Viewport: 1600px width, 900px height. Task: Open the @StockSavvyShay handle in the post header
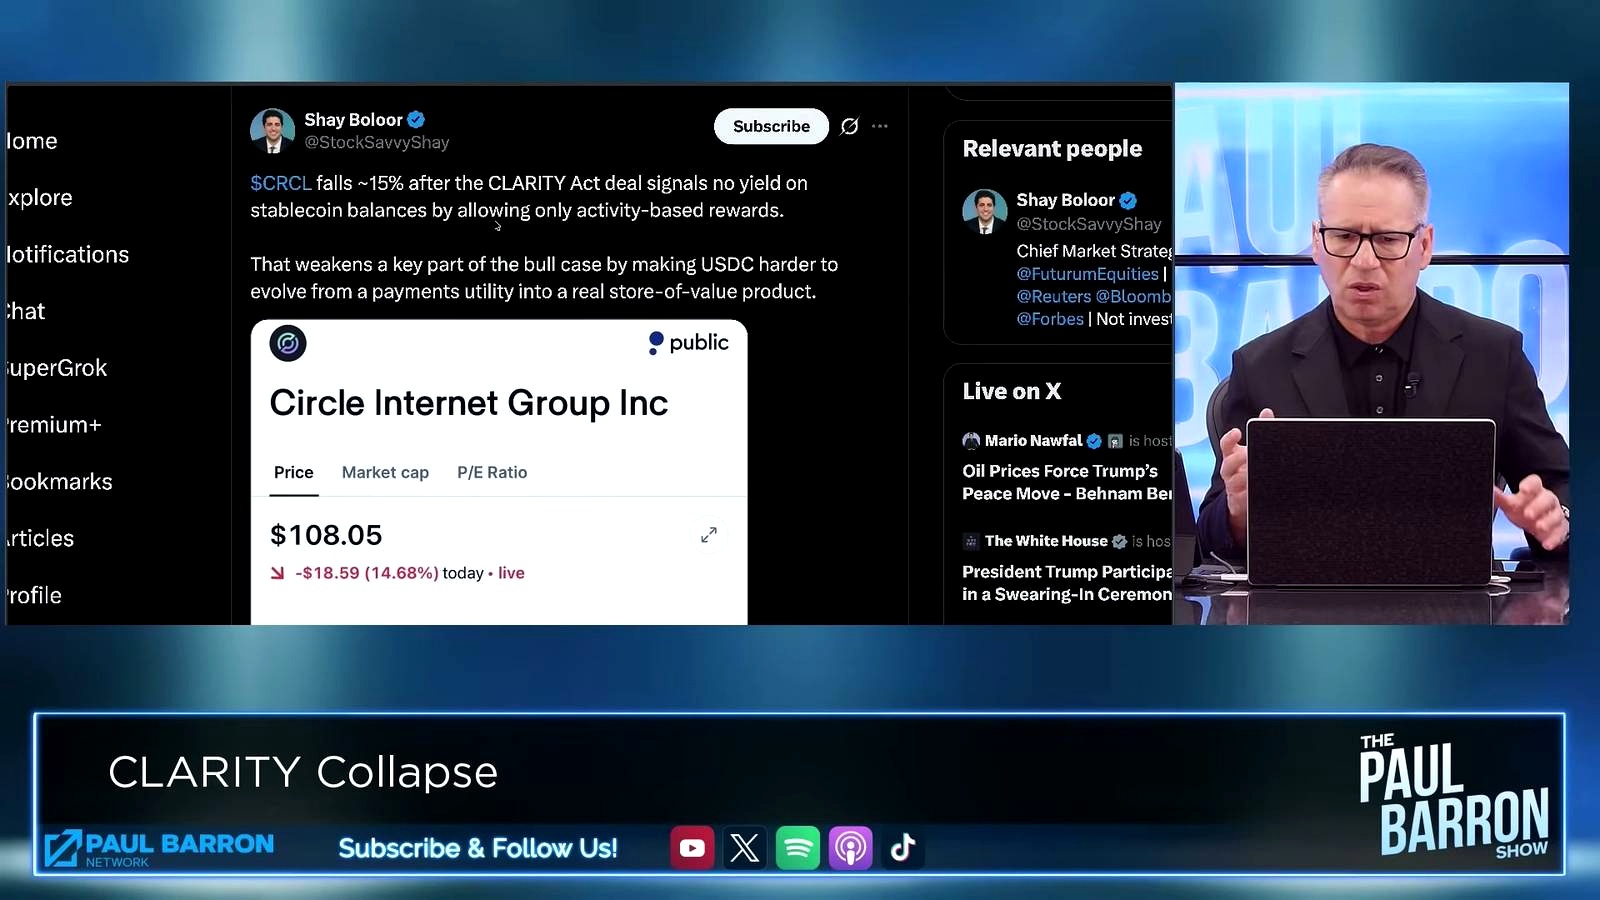point(377,142)
